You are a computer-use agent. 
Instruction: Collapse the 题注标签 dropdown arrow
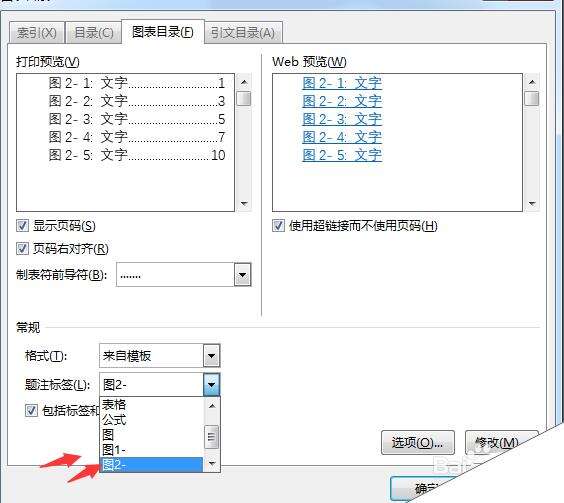(212, 385)
